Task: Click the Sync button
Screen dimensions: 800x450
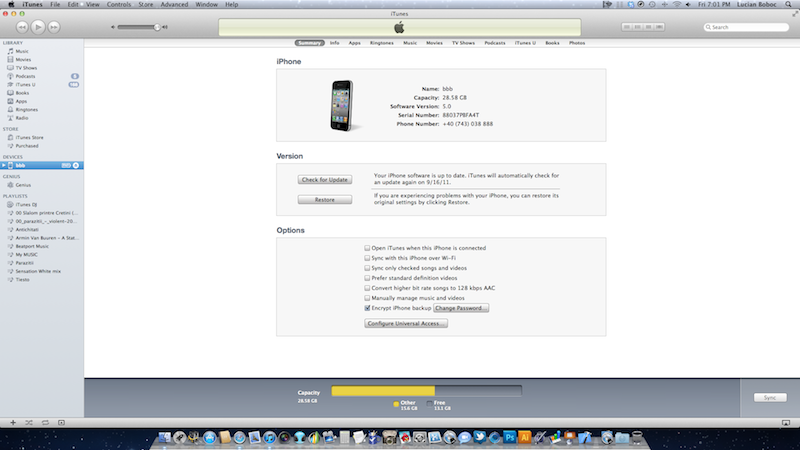Action: [x=770, y=397]
